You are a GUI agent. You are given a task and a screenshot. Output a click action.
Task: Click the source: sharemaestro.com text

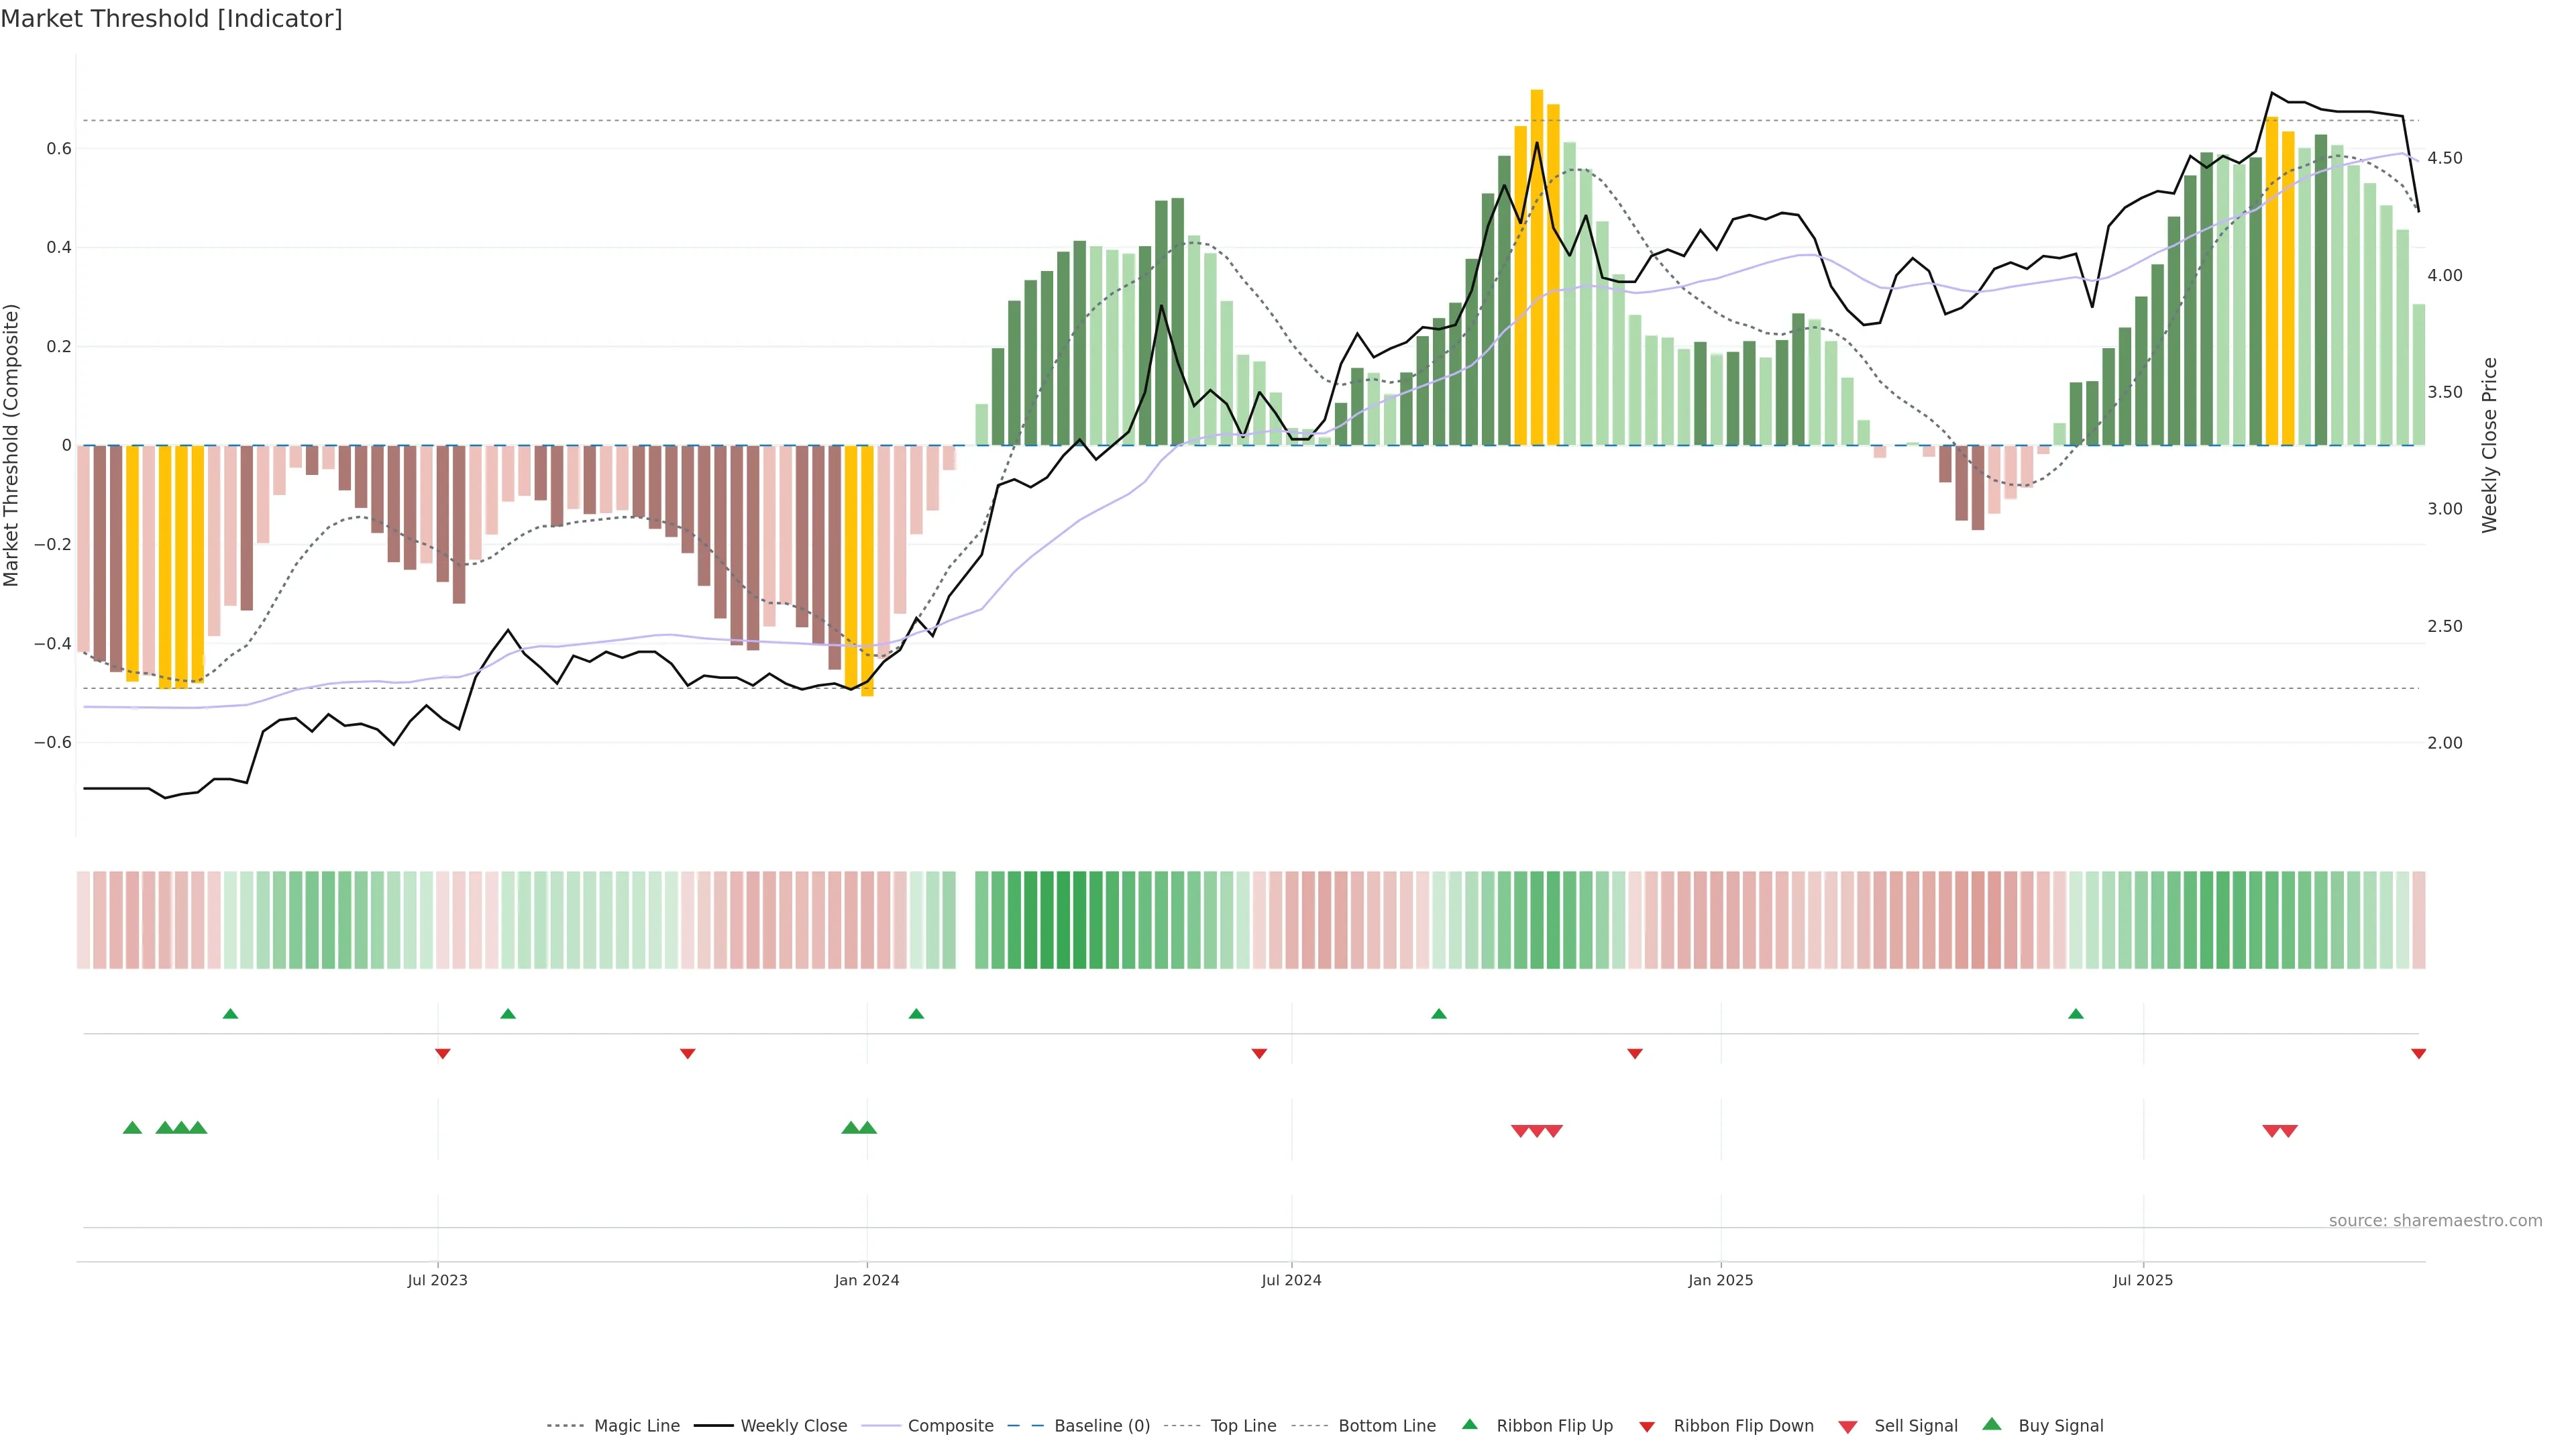coord(2435,1221)
